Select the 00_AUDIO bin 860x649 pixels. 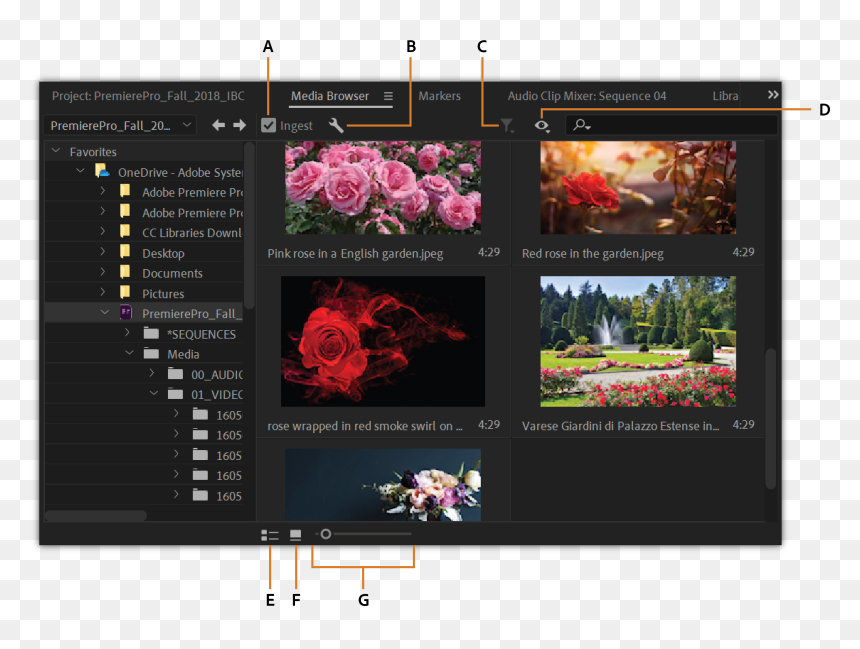click(217, 375)
